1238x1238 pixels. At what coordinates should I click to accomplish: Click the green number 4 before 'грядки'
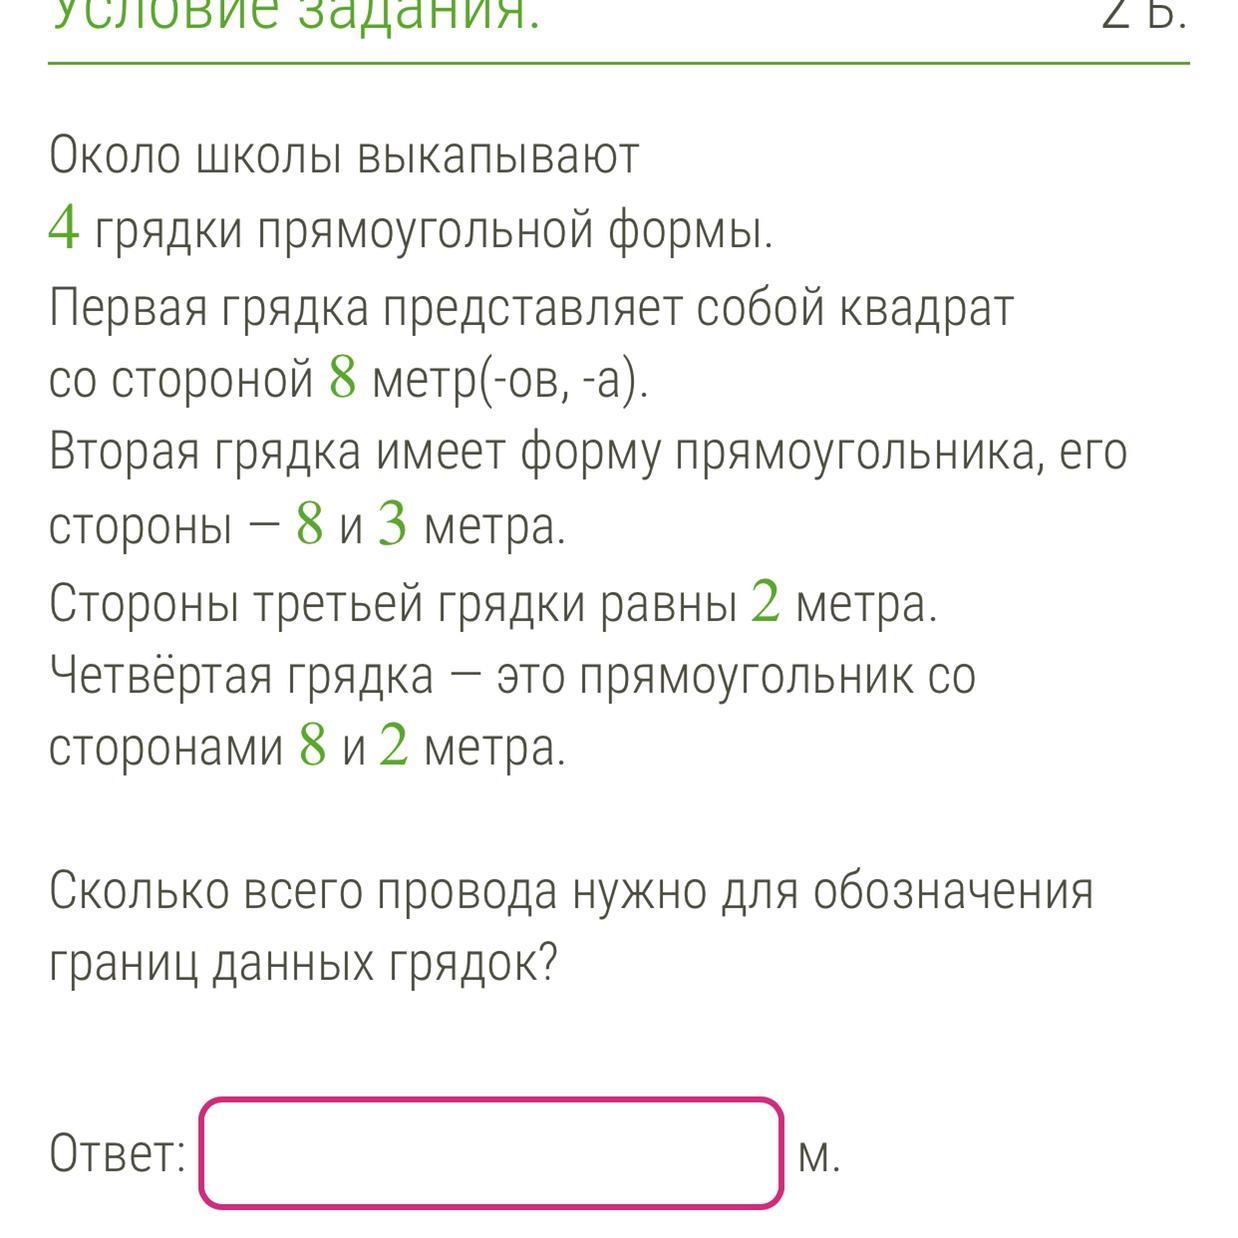click(x=64, y=229)
